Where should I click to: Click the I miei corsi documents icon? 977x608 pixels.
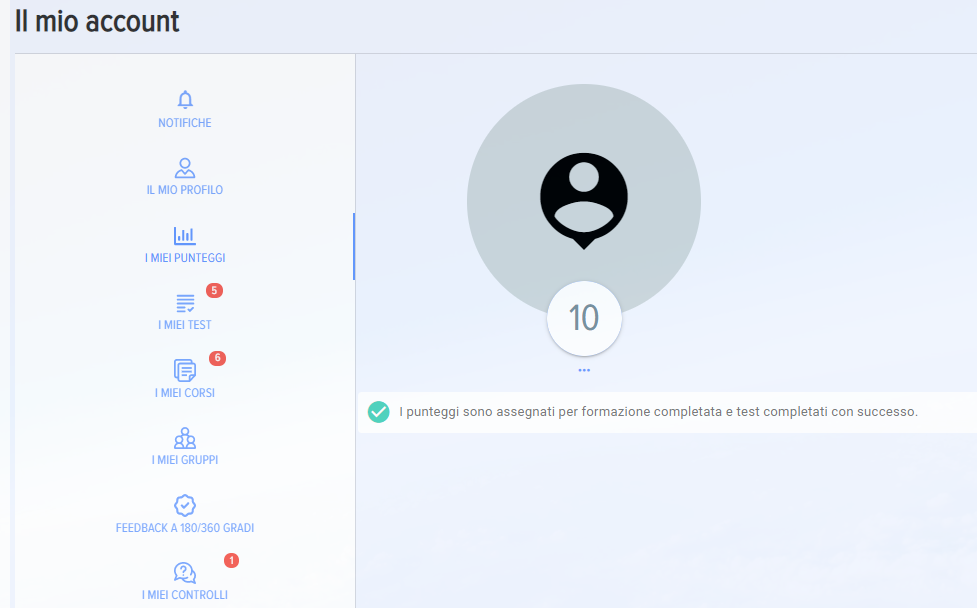point(185,370)
